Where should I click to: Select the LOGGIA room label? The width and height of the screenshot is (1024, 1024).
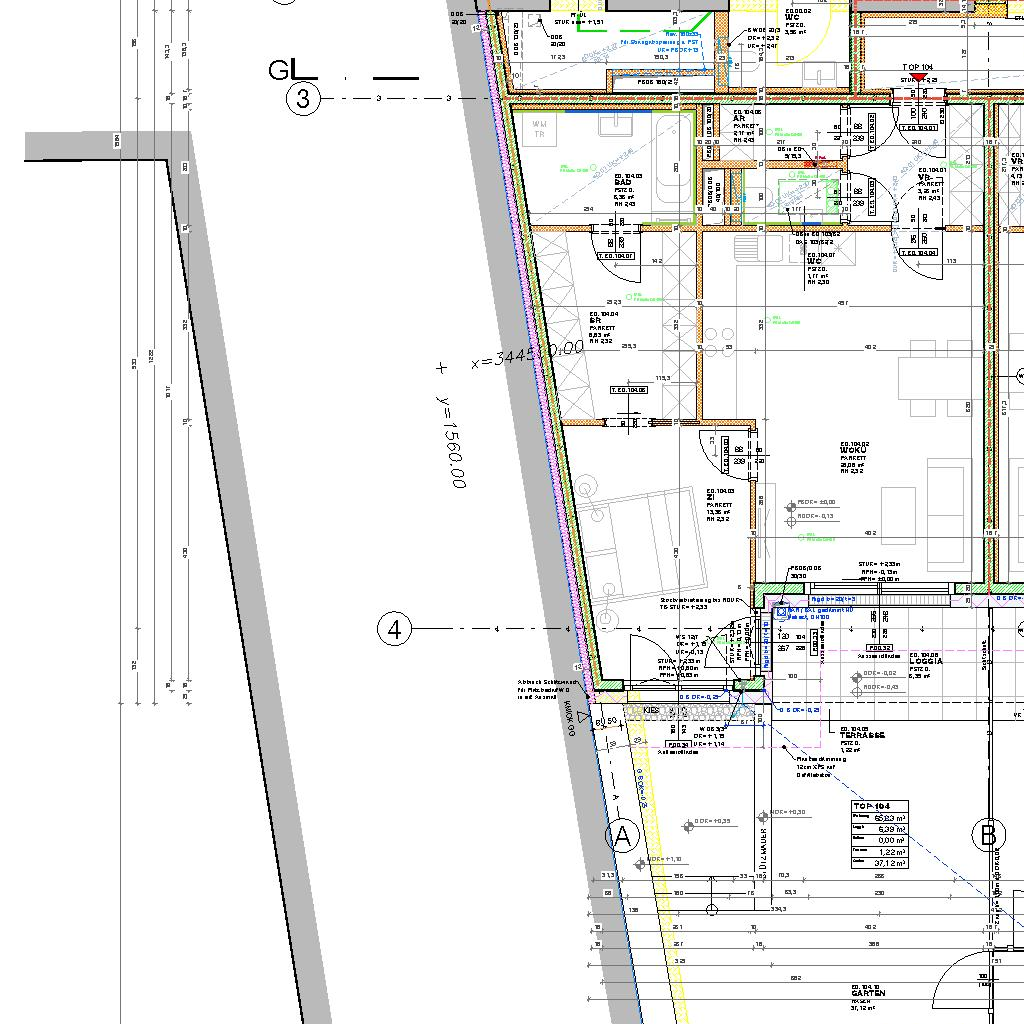point(926,661)
